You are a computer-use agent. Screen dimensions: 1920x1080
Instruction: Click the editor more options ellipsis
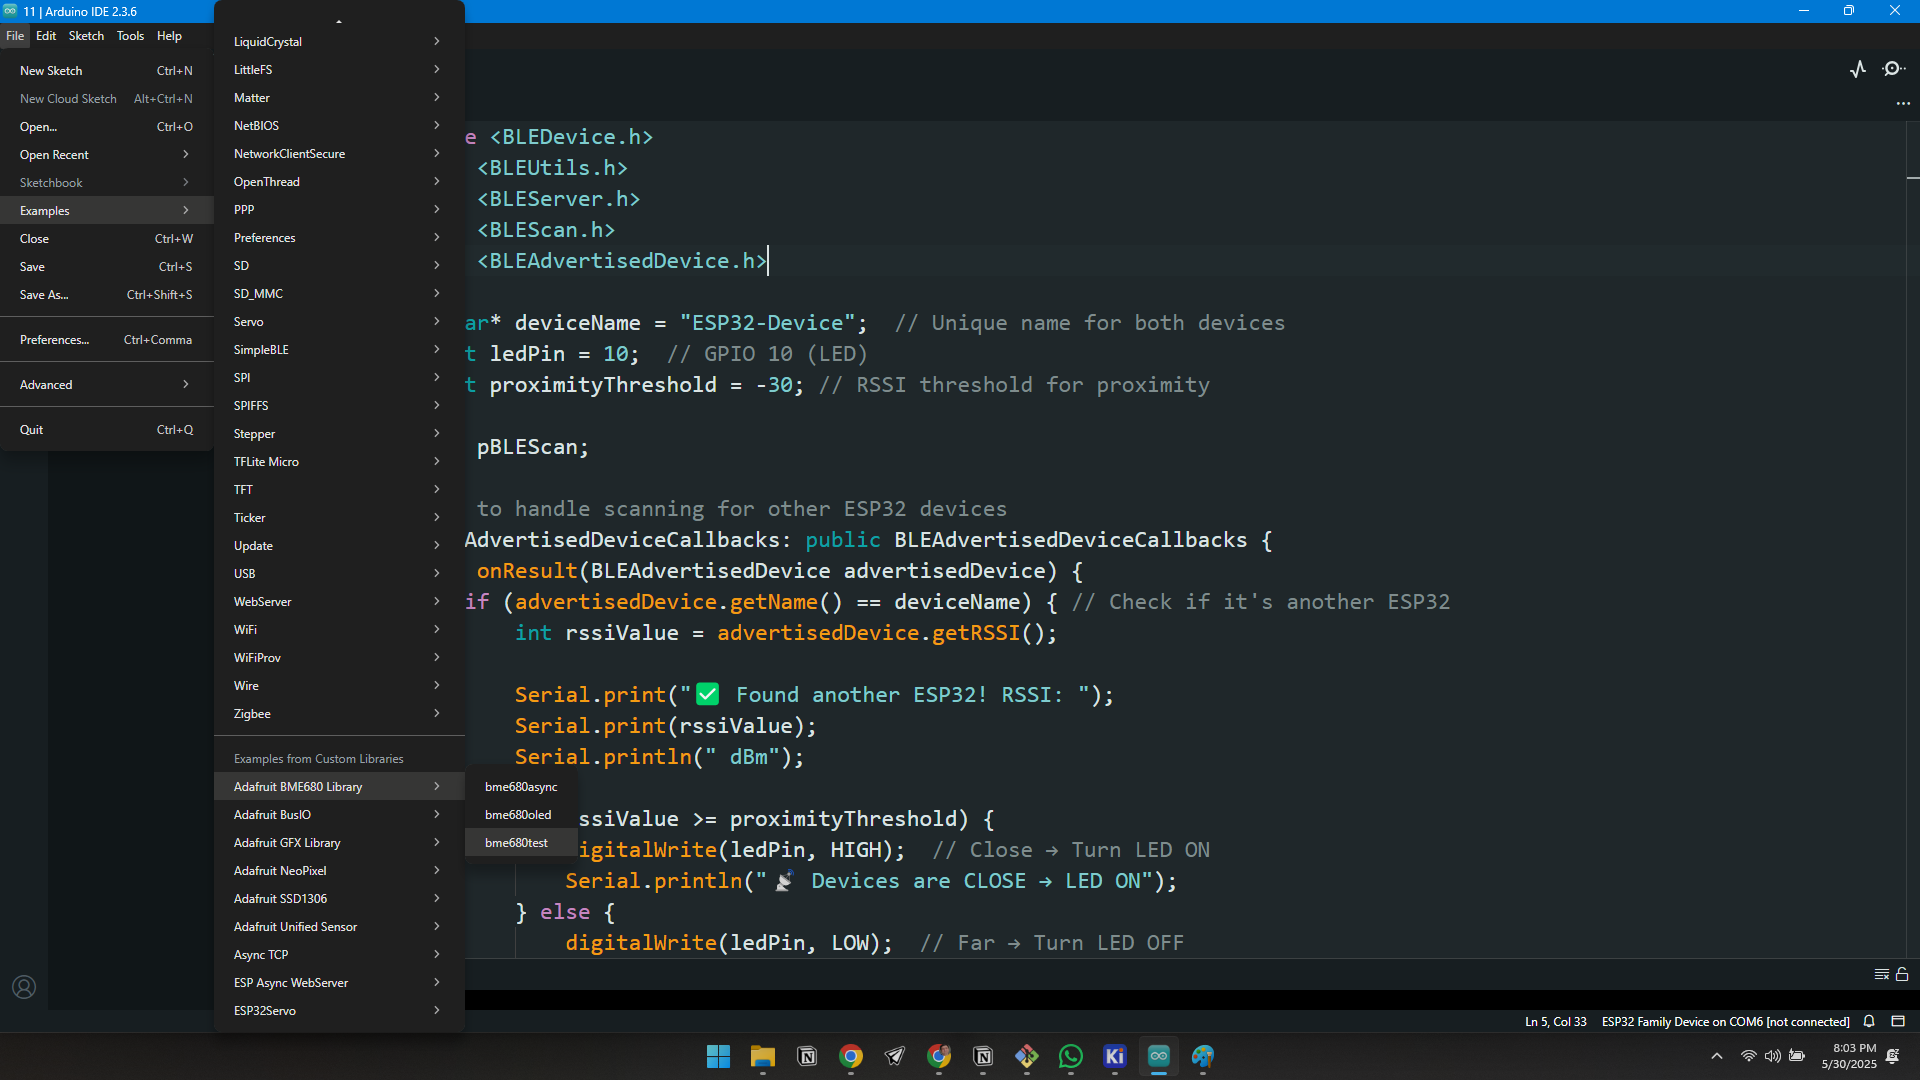[1903, 103]
